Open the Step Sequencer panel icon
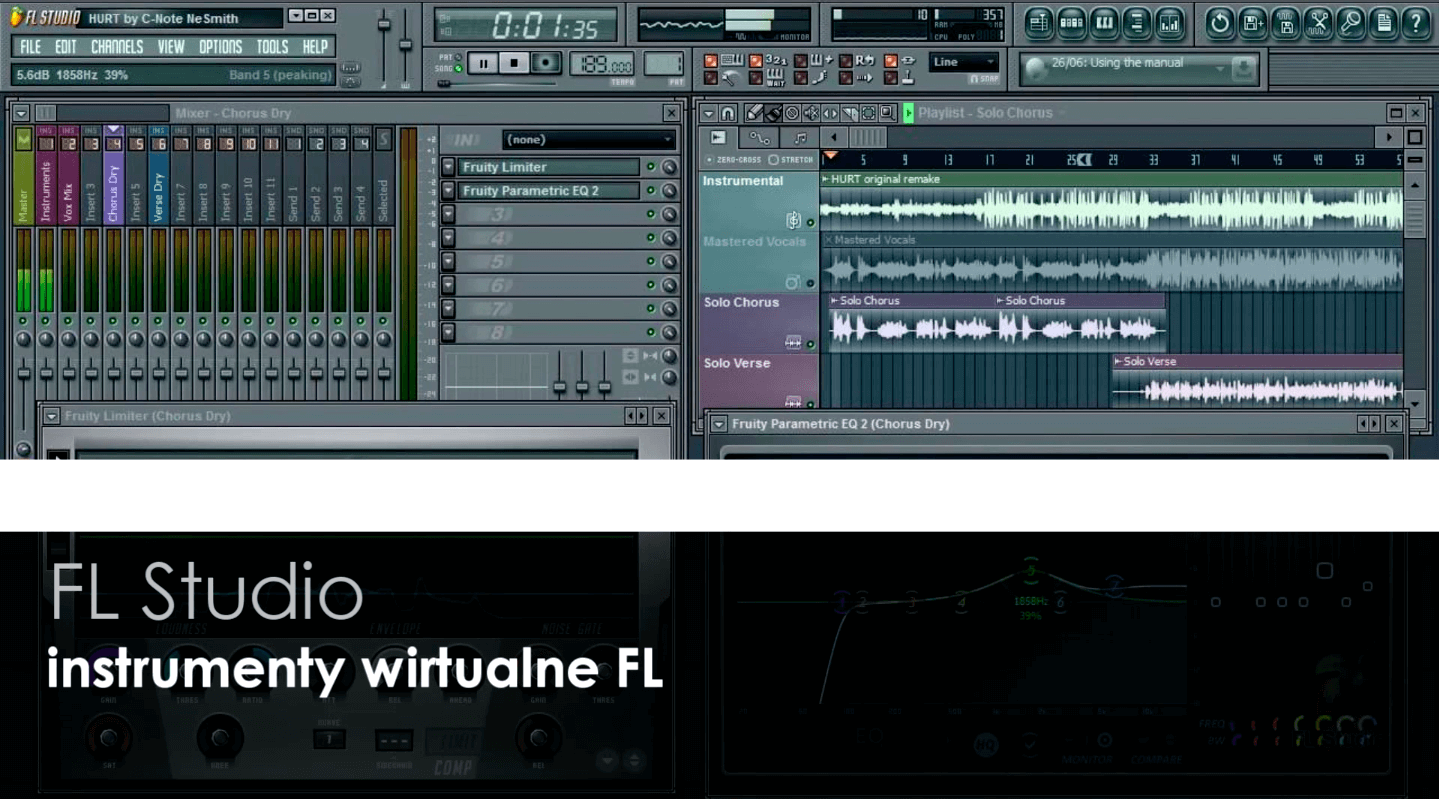The height and width of the screenshot is (799, 1439). tap(1072, 23)
